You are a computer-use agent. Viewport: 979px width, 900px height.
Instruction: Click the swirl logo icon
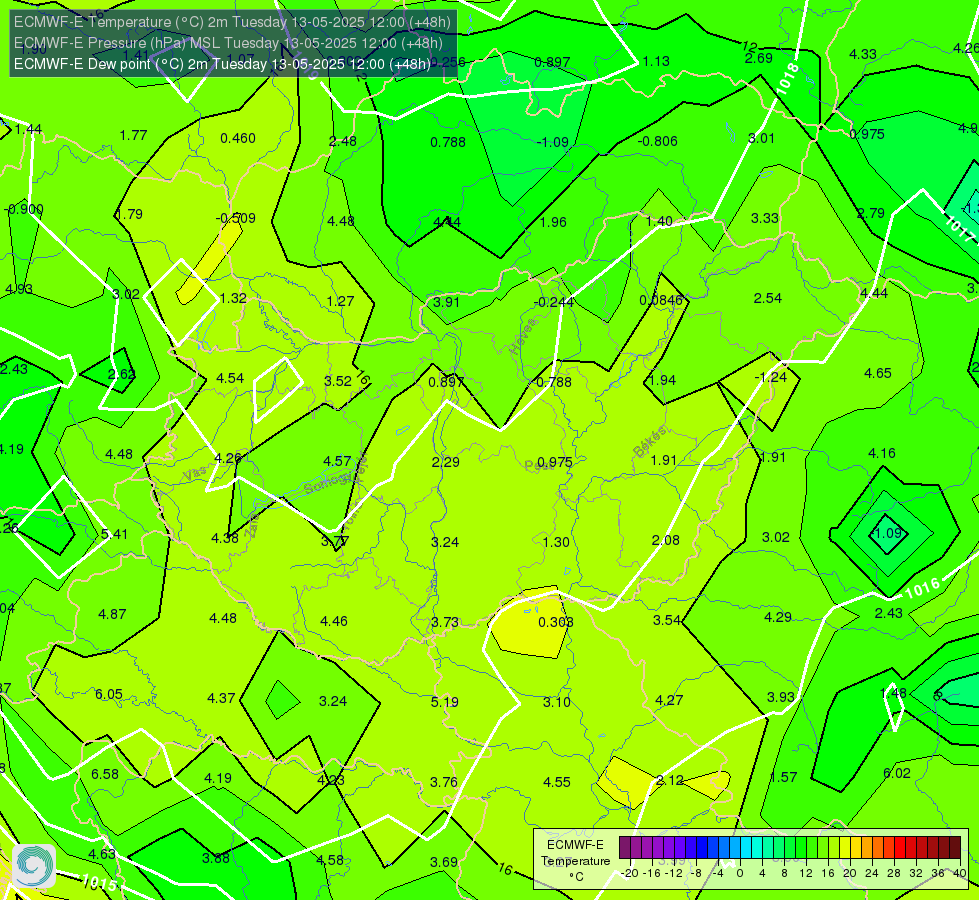(x=34, y=866)
